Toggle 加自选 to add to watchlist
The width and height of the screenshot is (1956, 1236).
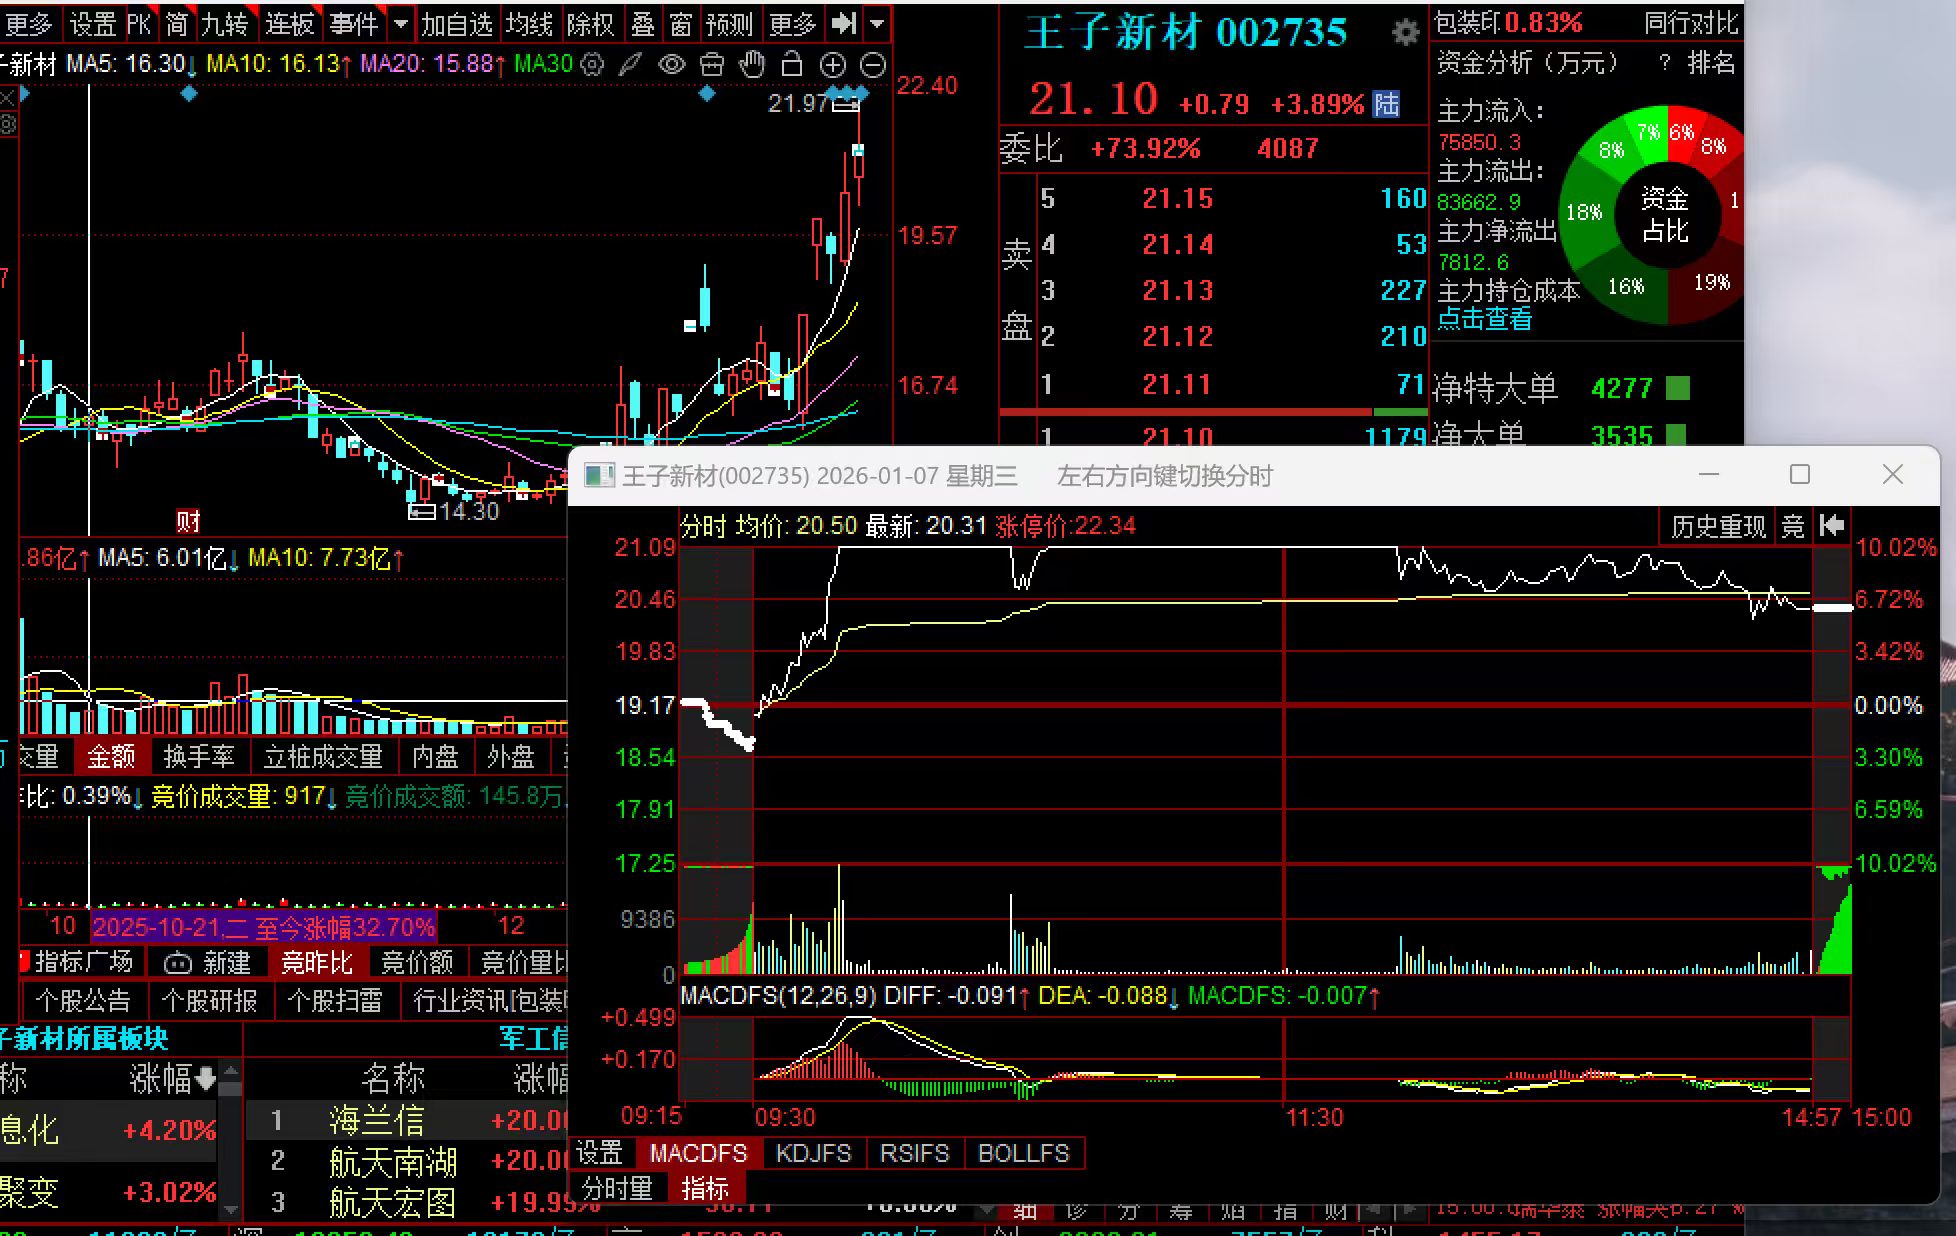[x=456, y=23]
